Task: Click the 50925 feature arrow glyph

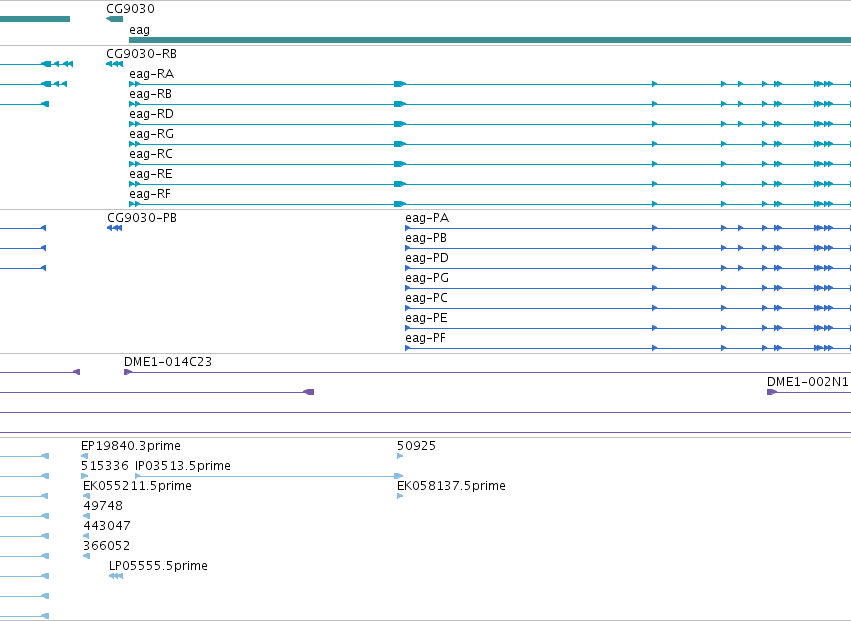Action: pyautogui.click(x=400, y=456)
